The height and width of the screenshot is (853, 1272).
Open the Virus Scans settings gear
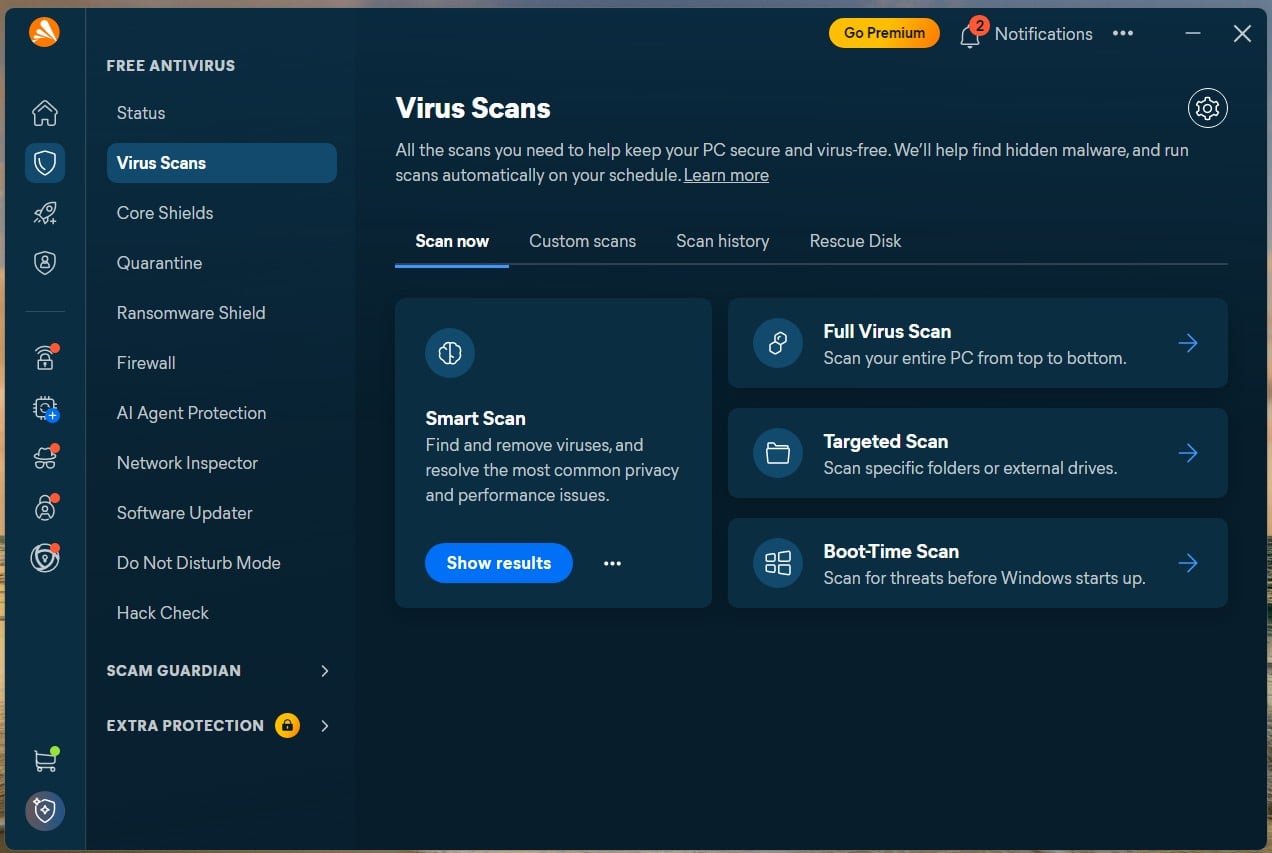1208,108
